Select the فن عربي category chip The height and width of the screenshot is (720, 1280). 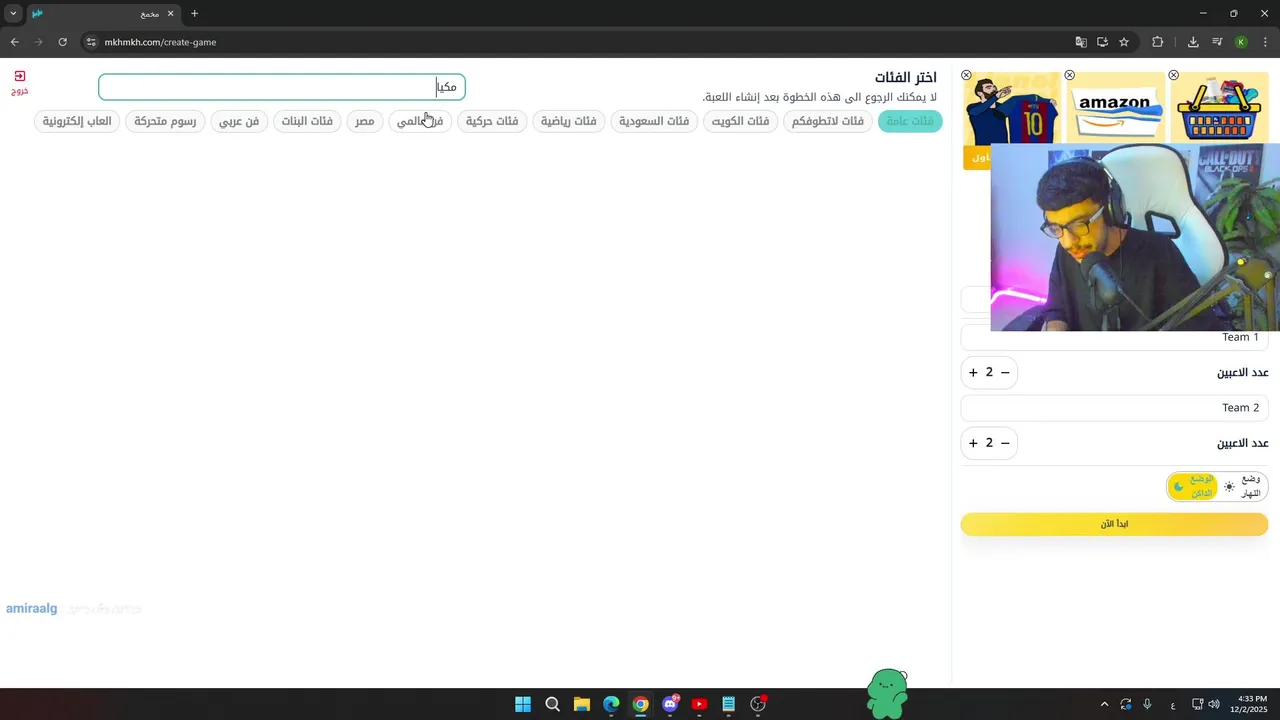pyautogui.click(x=240, y=121)
